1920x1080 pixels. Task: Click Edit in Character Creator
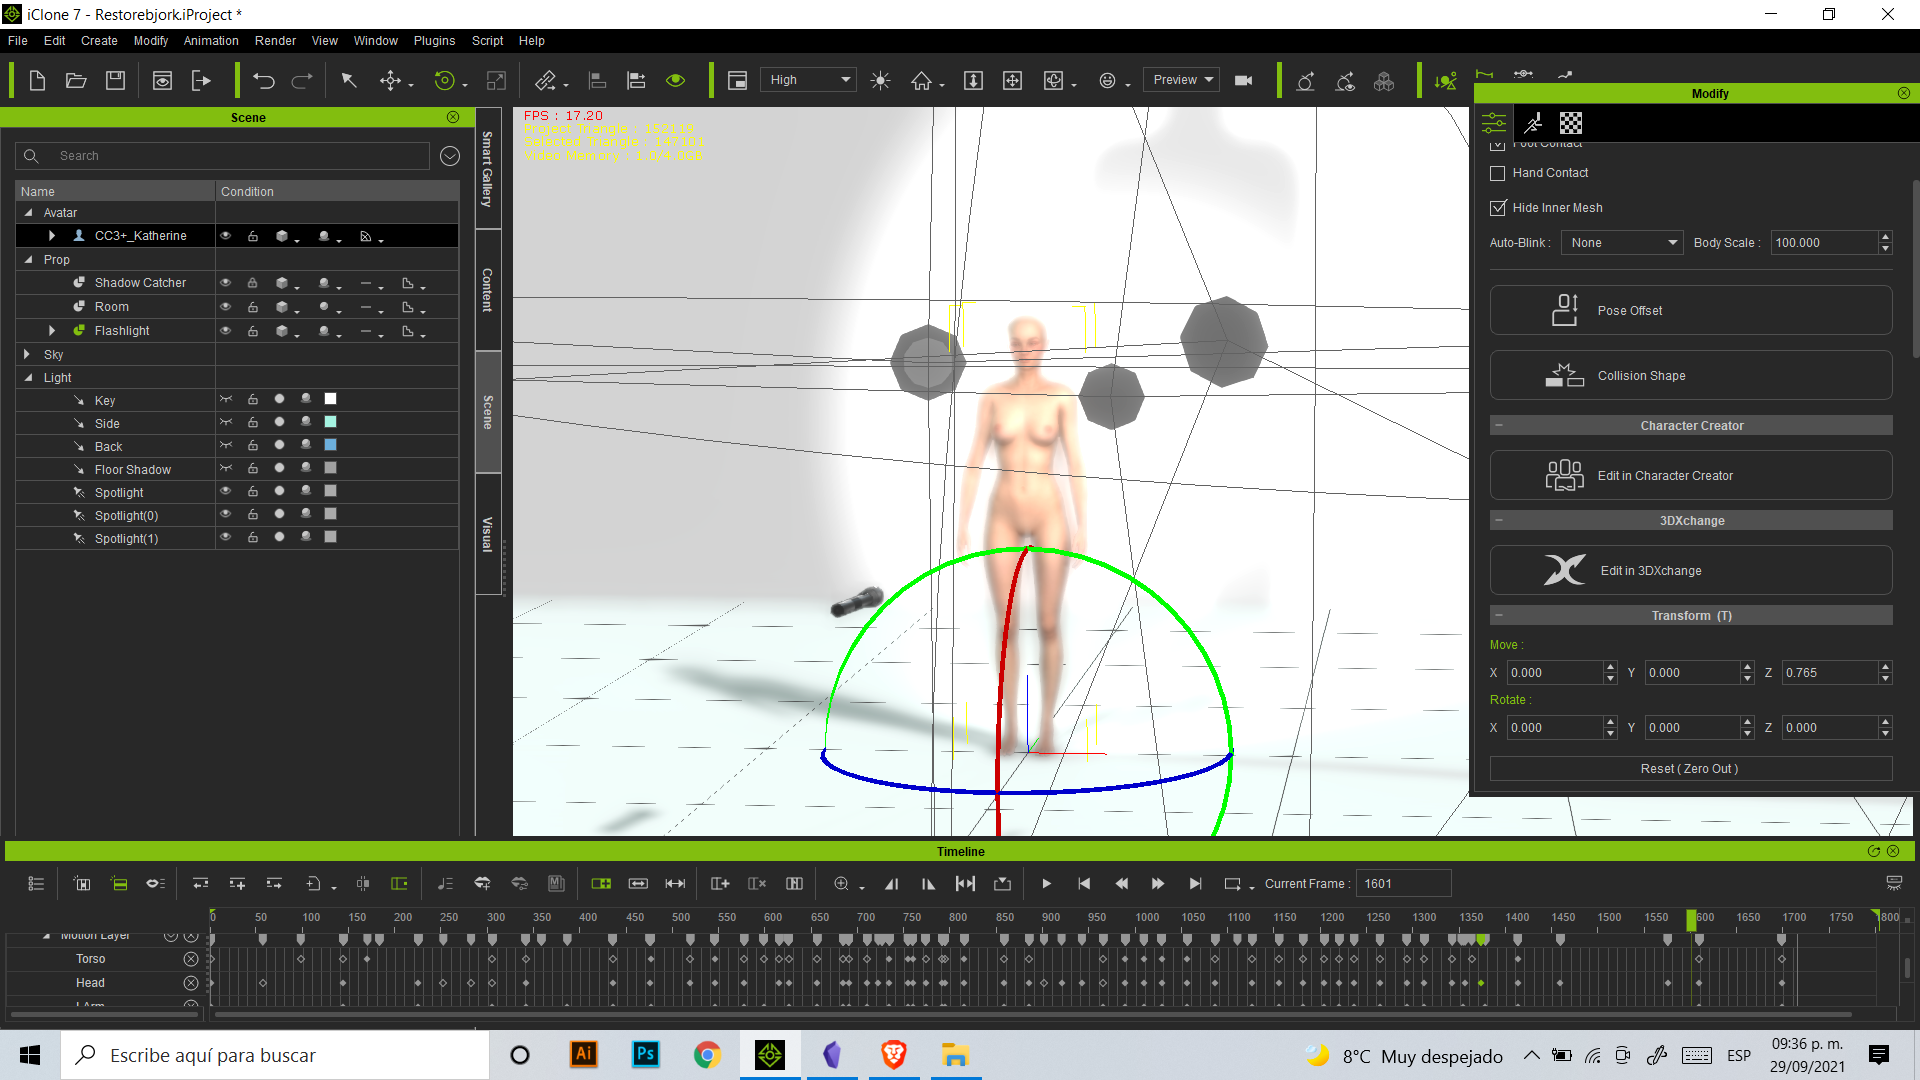point(1691,476)
